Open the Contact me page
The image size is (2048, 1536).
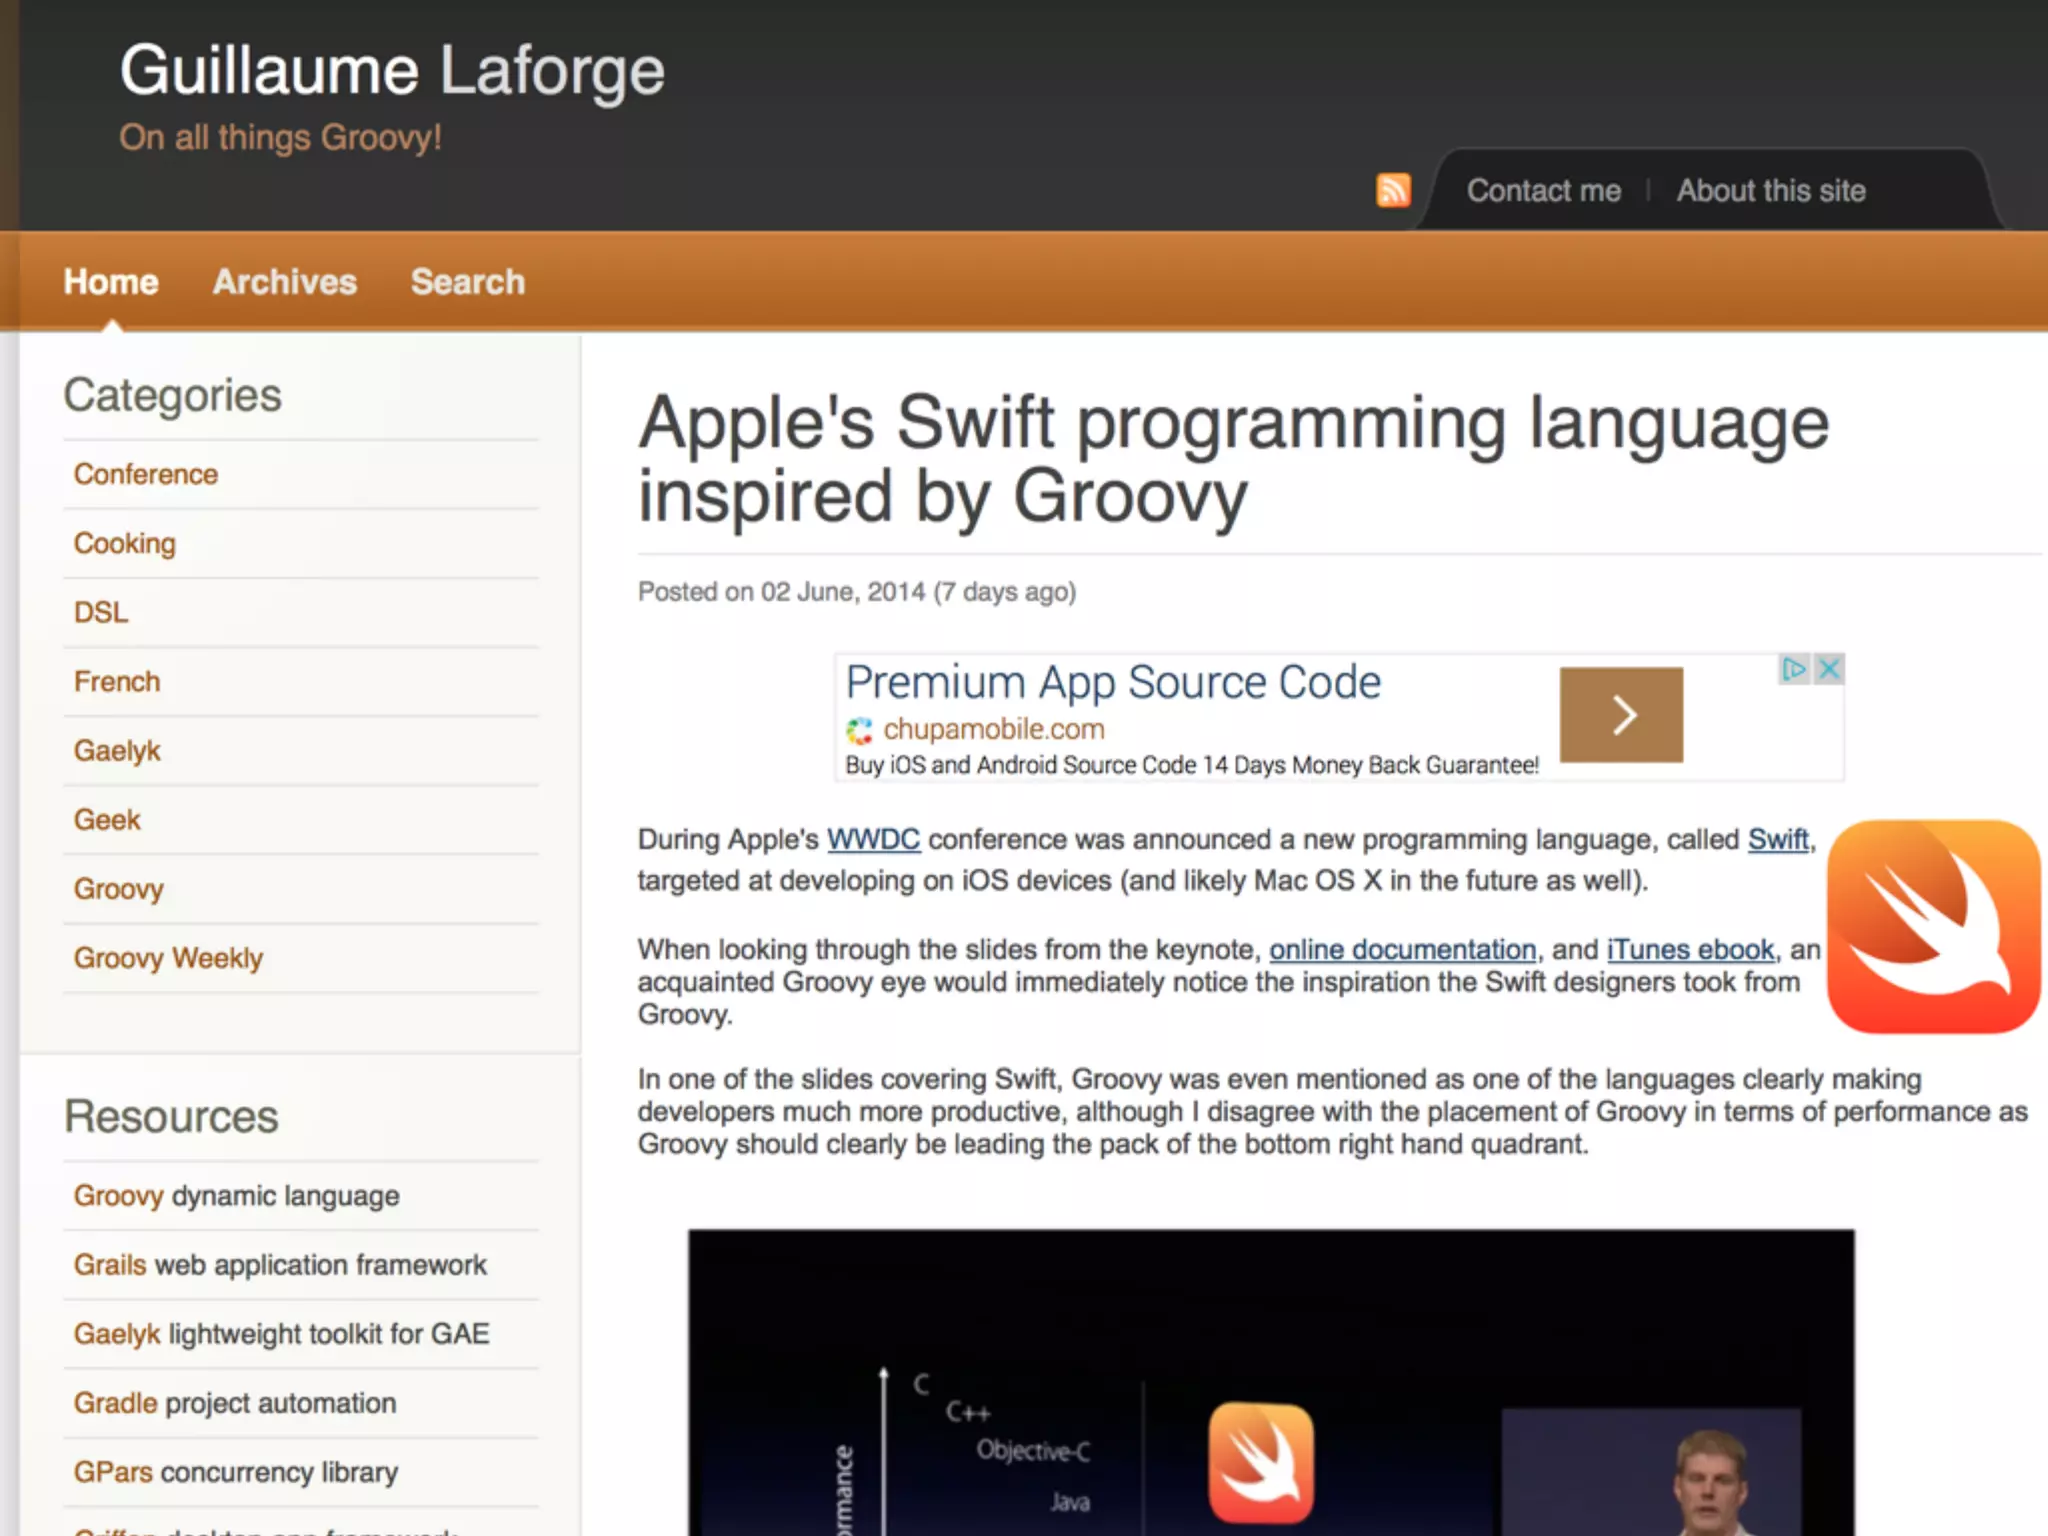coord(1543,191)
